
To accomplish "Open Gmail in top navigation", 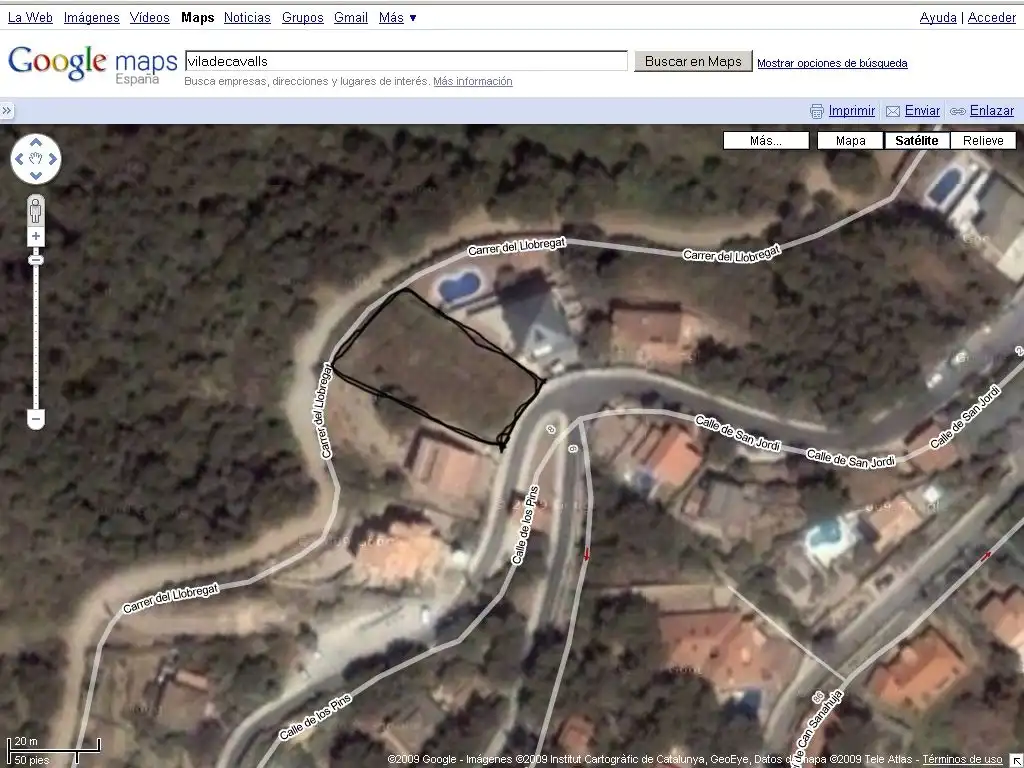I will tap(351, 18).
